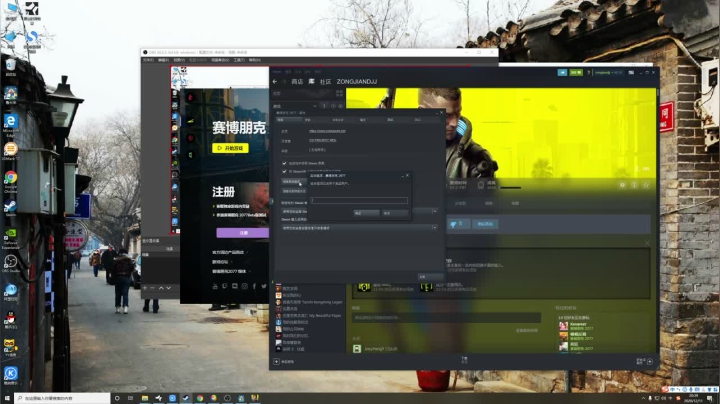Open Help menu in OBS
Viewport: 720px width, 404px height.
click(x=254, y=60)
